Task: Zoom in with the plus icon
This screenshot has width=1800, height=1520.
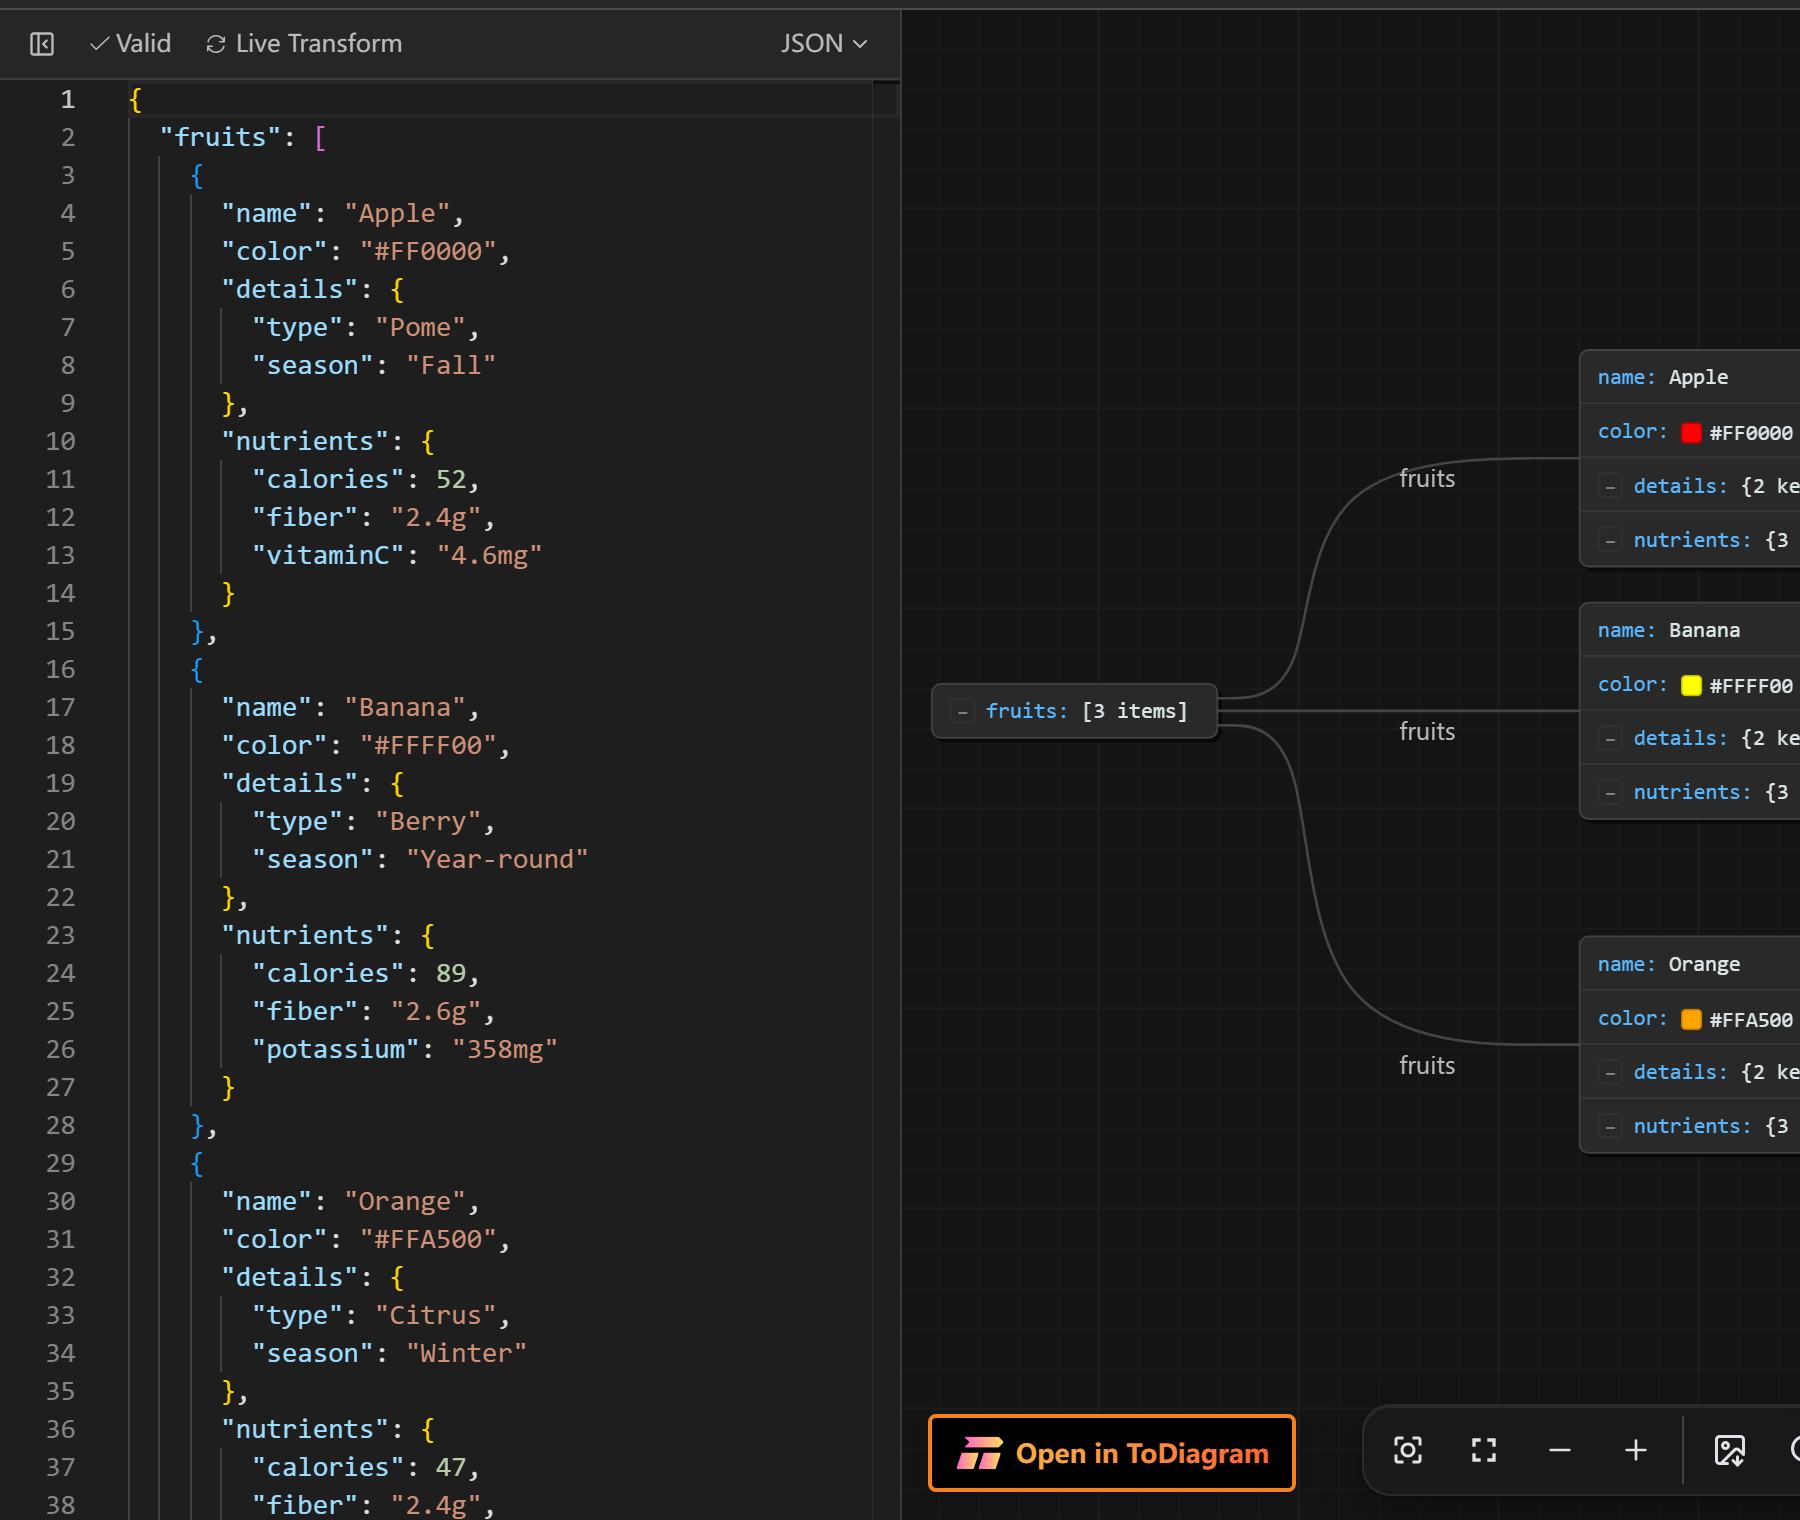Action: 1636,1450
